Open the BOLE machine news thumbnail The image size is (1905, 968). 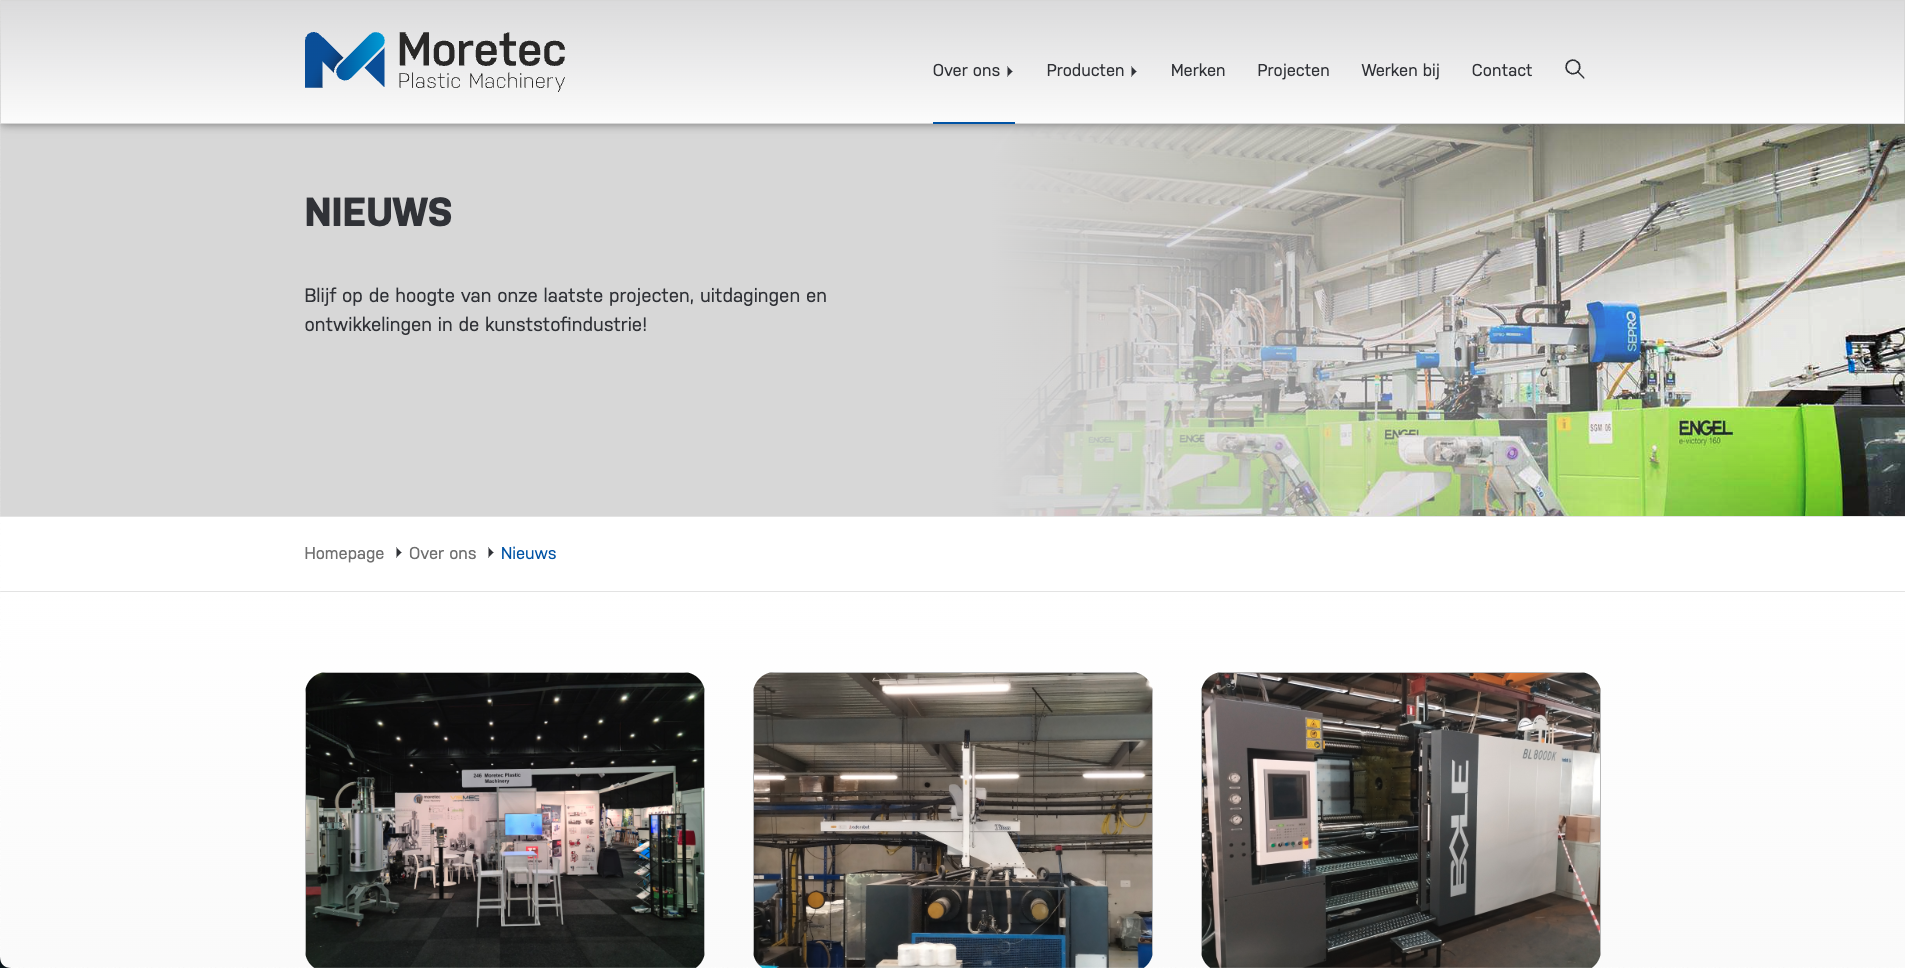coord(1400,819)
